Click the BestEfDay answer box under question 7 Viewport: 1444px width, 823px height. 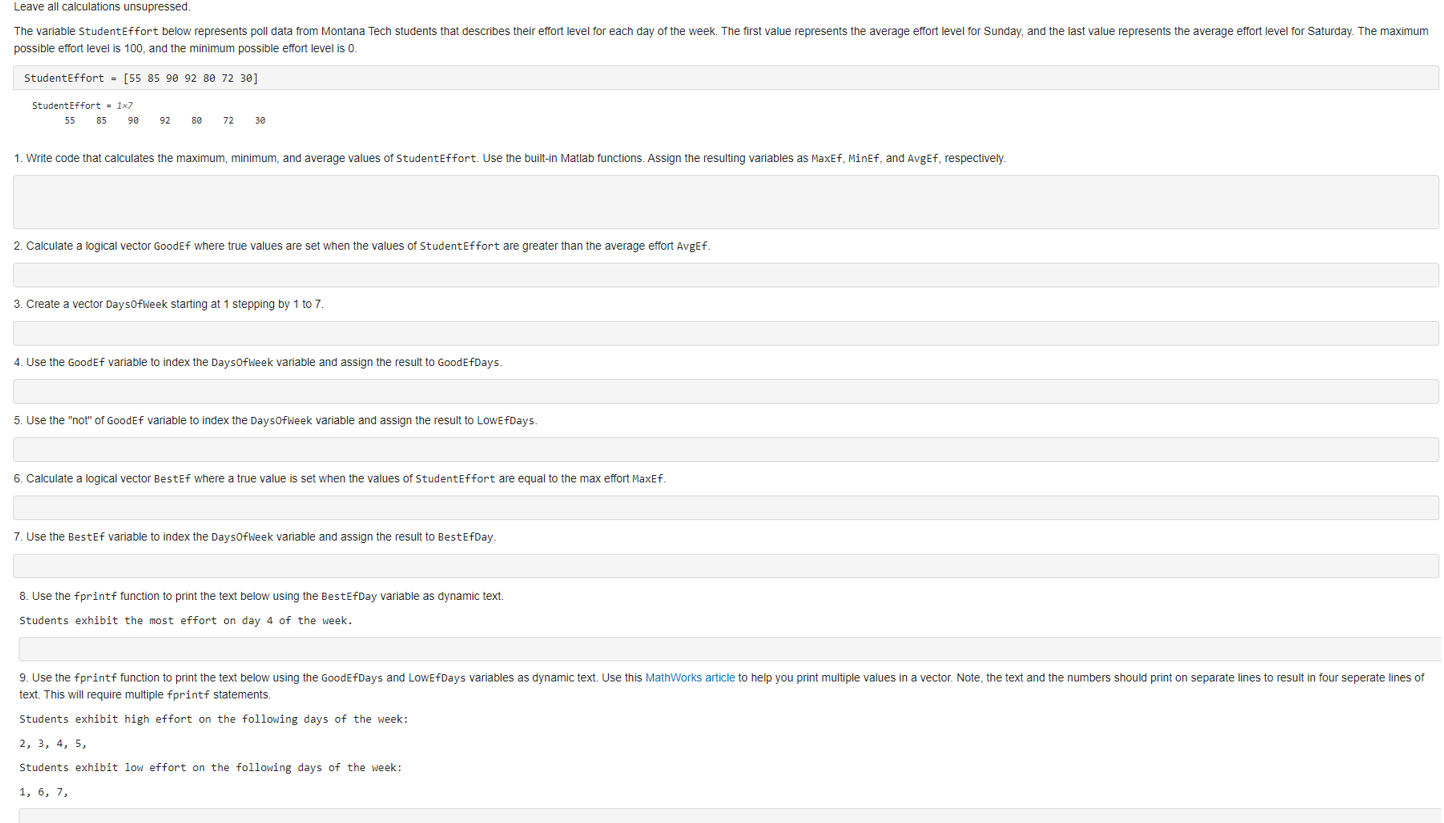pyautogui.click(x=724, y=565)
